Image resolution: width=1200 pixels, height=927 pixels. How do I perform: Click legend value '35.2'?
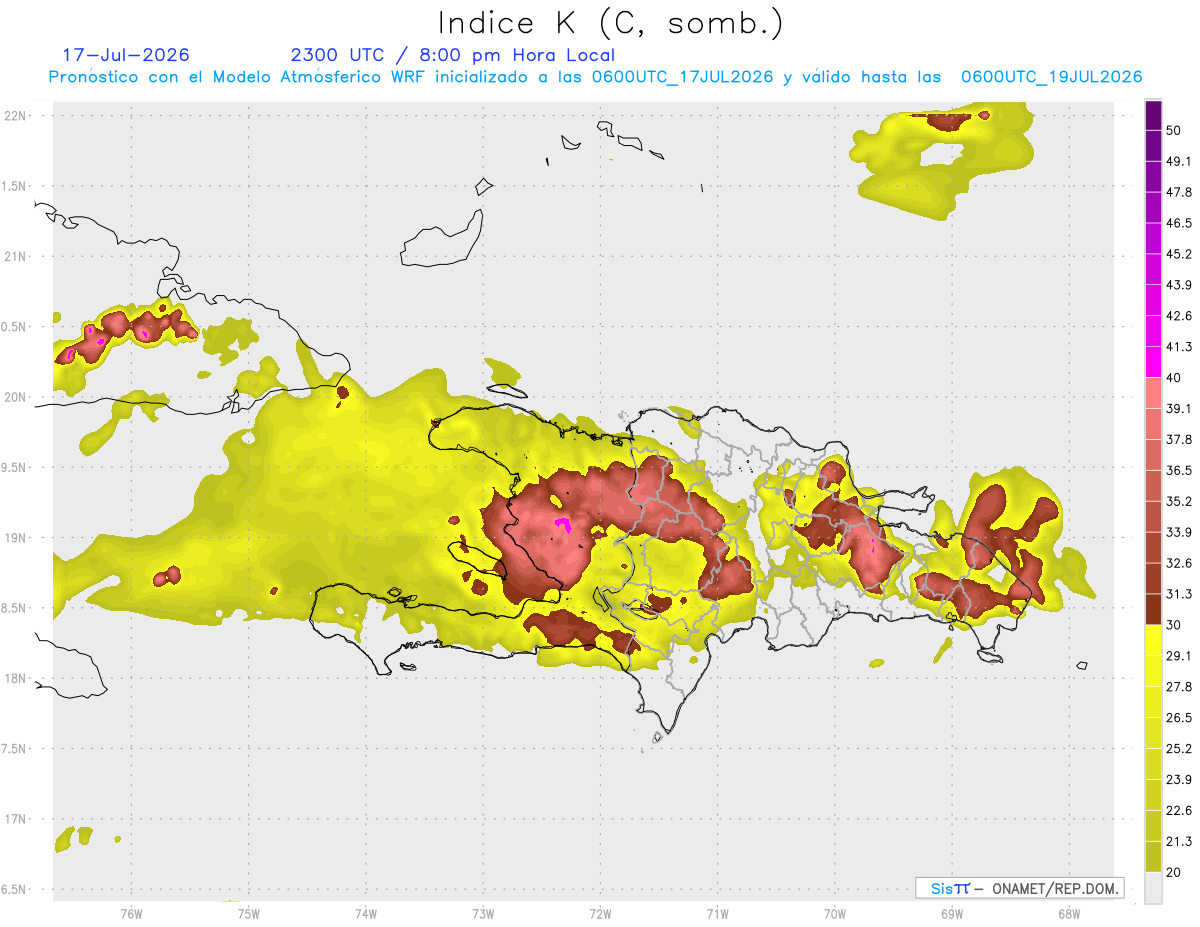click(1179, 501)
